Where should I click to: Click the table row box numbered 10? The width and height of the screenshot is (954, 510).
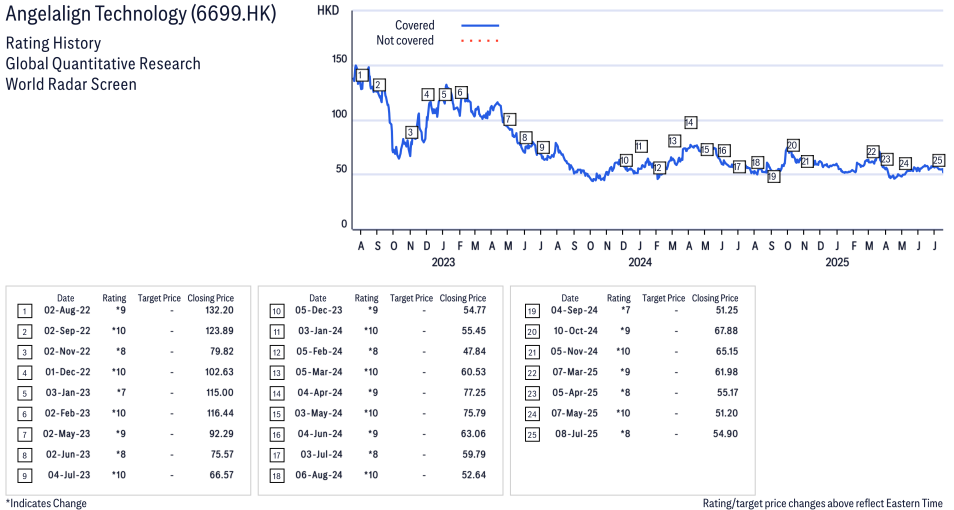click(x=277, y=312)
